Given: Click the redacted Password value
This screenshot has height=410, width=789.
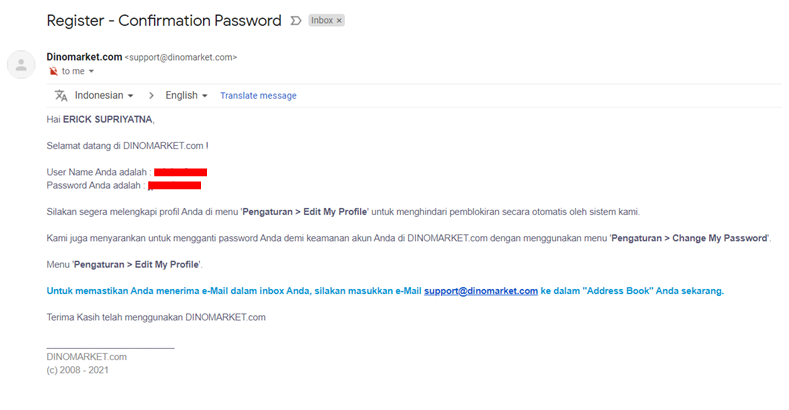Looking at the screenshot, I should (175, 186).
